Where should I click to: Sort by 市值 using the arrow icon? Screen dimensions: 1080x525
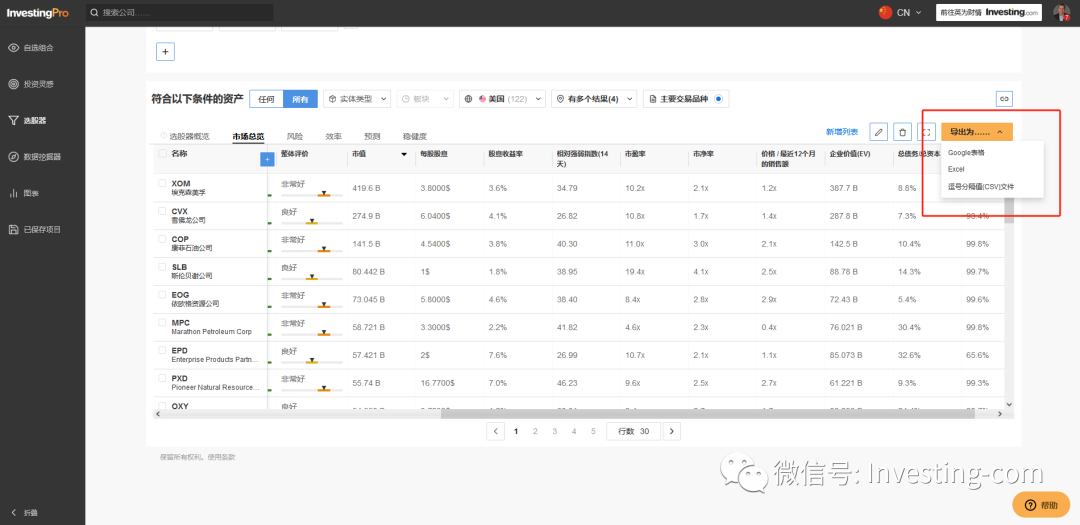tap(404, 154)
